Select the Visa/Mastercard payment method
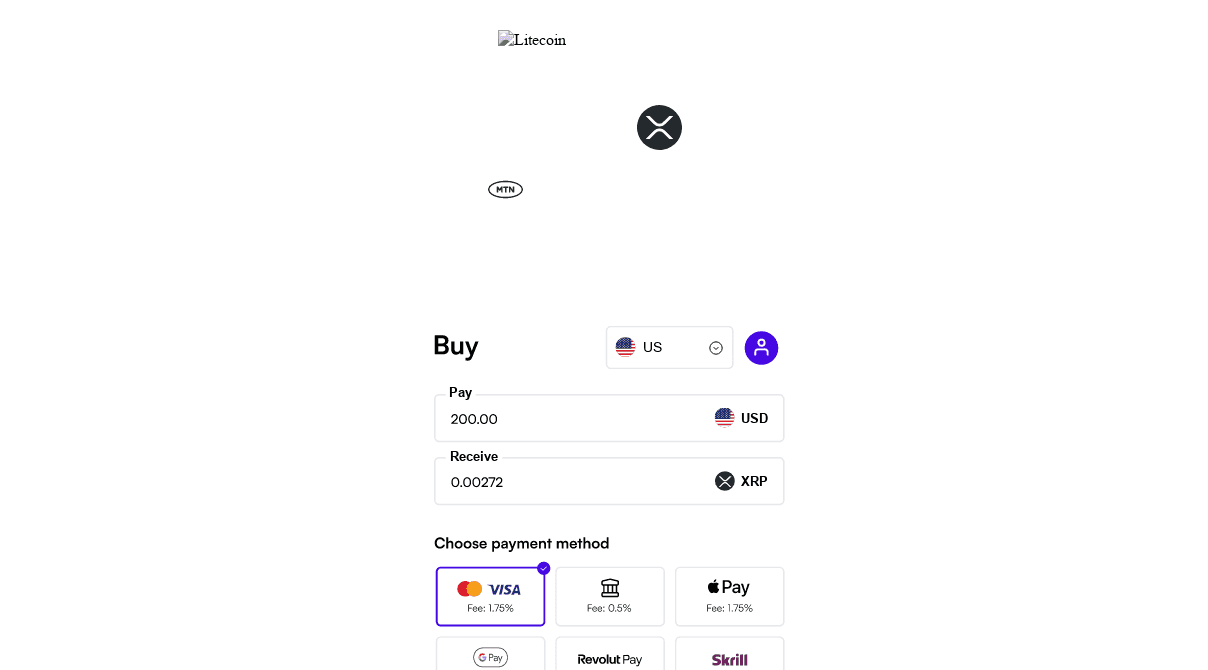Viewport: 1208px width, 670px height. tap(490, 596)
